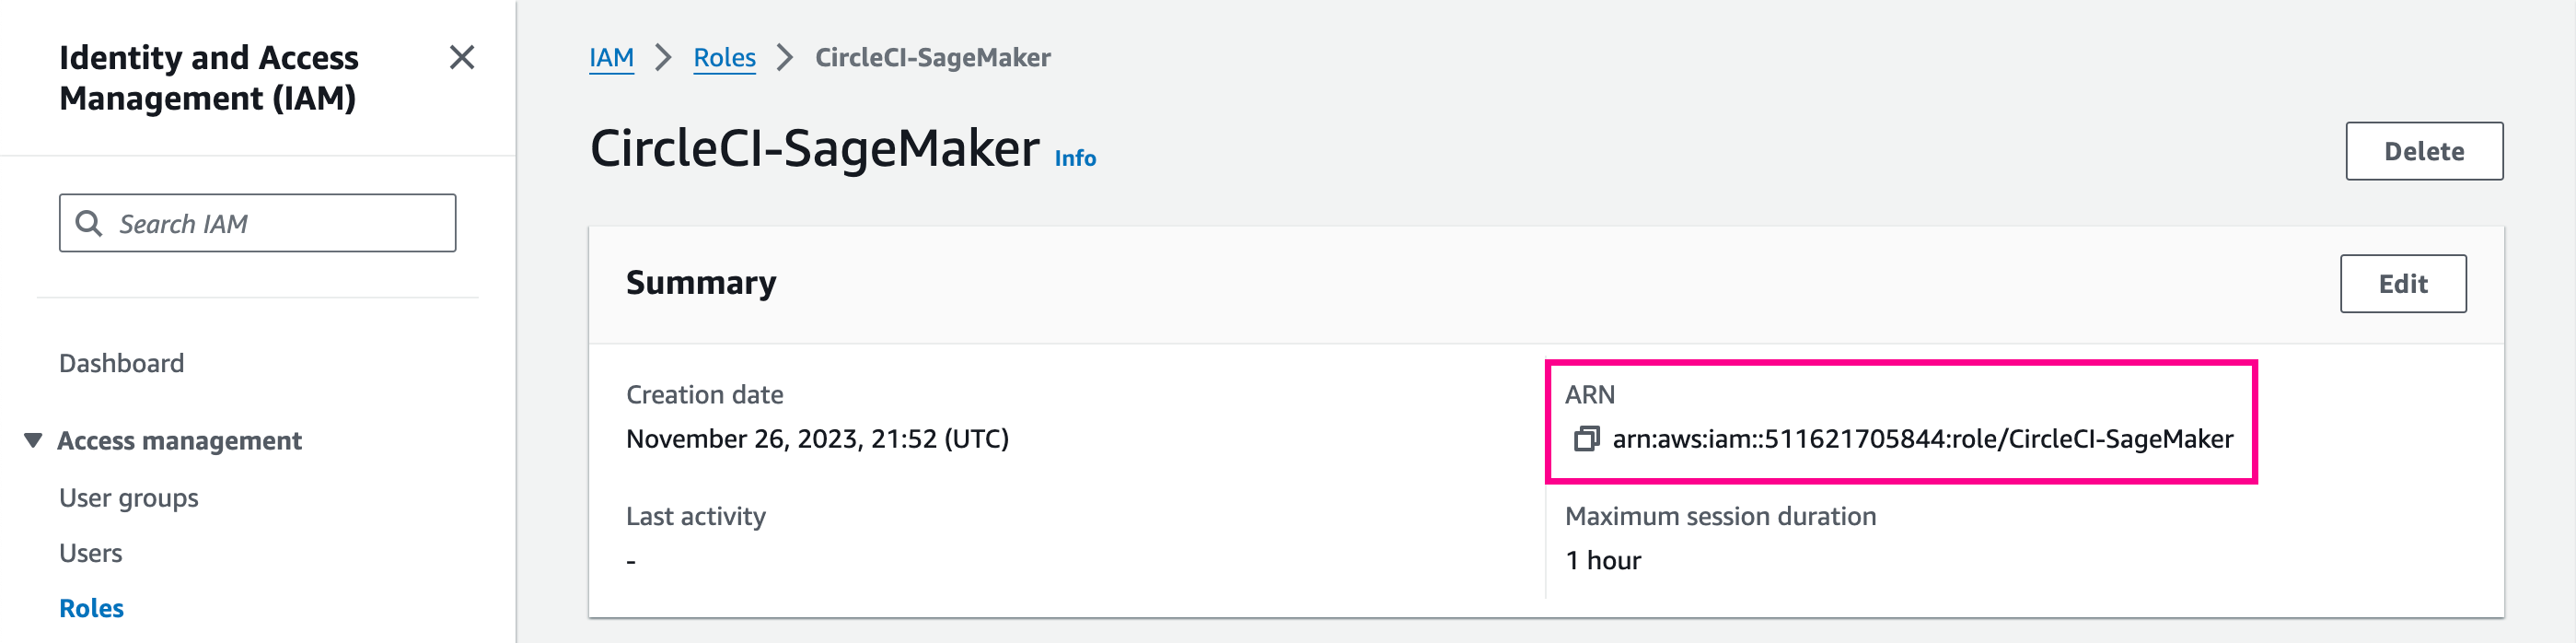Viewport: 2576px width, 643px height.
Task: Go to IAM breadcrumb link
Action: point(611,58)
